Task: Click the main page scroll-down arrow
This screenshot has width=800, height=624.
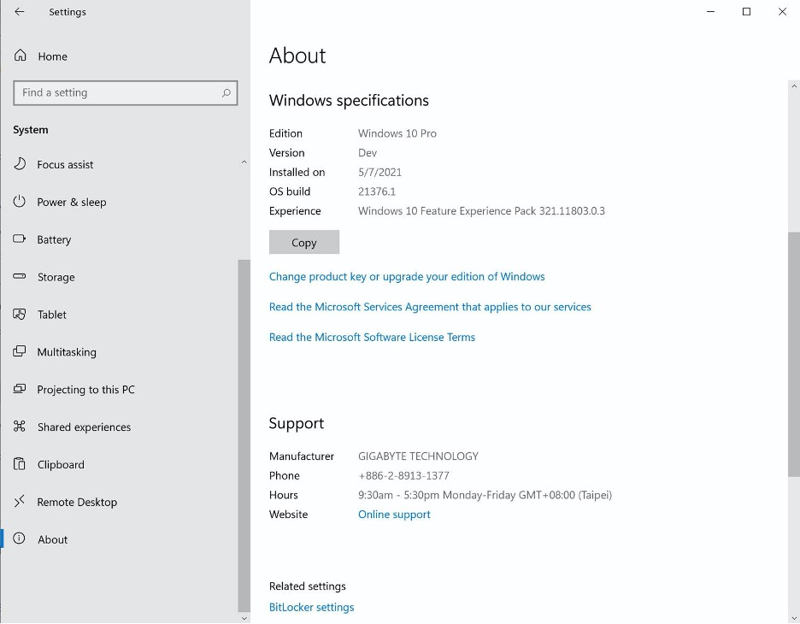Action: tap(794, 618)
